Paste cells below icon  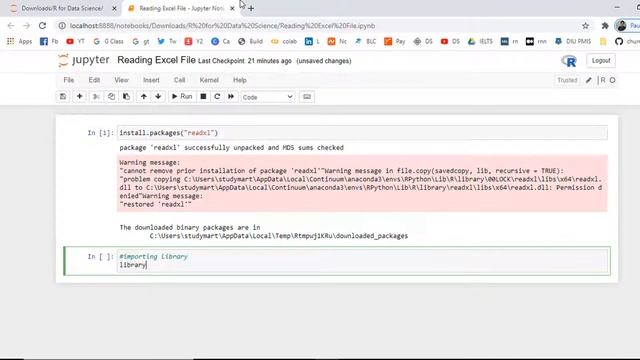(x=127, y=97)
